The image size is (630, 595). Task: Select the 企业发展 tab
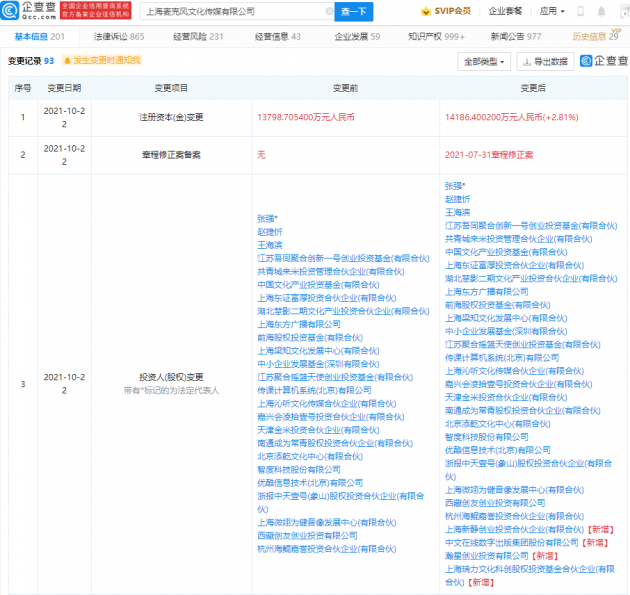click(357, 37)
